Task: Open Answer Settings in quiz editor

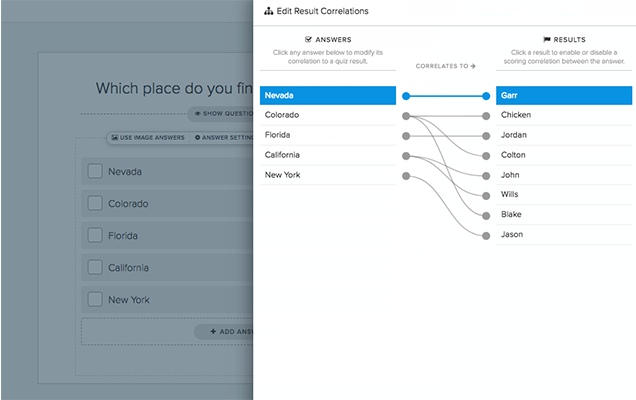Action: tap(222, 138)
